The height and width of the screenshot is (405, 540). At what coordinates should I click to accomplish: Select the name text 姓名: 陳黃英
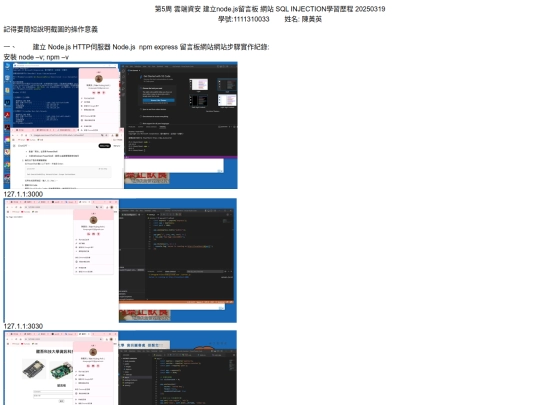(303, 19)
